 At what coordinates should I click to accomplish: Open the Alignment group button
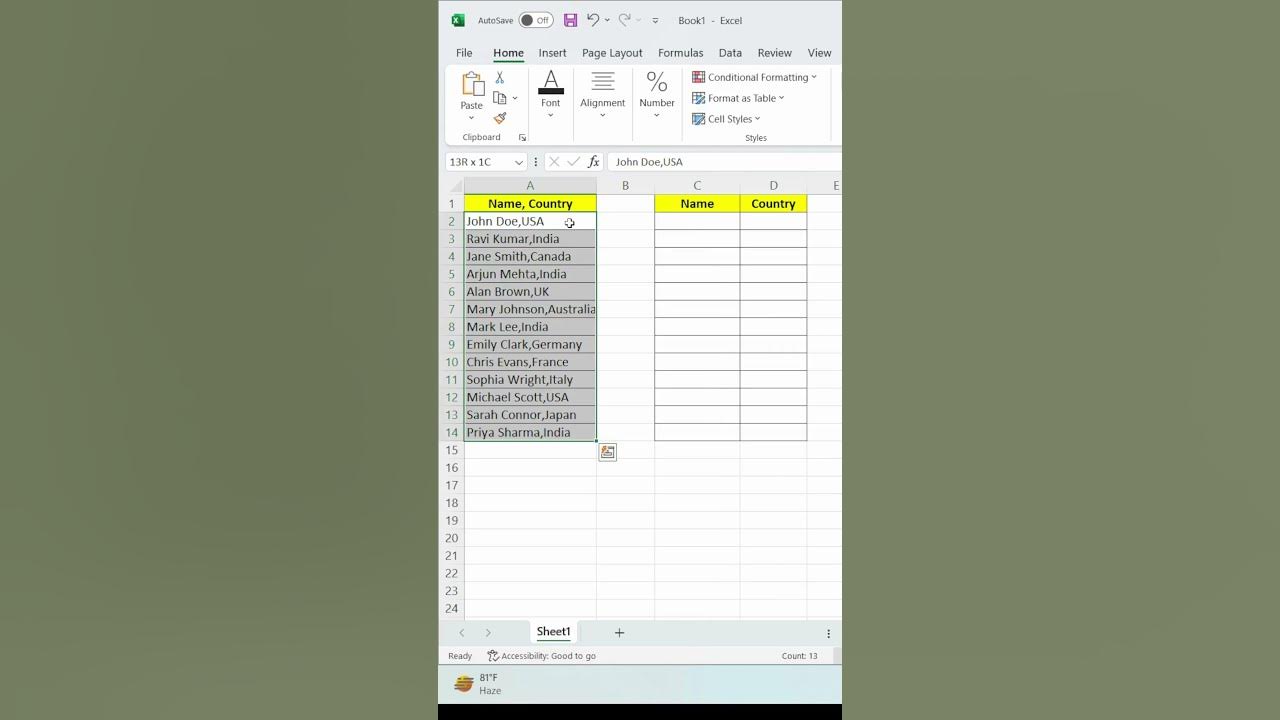(602, 95)
